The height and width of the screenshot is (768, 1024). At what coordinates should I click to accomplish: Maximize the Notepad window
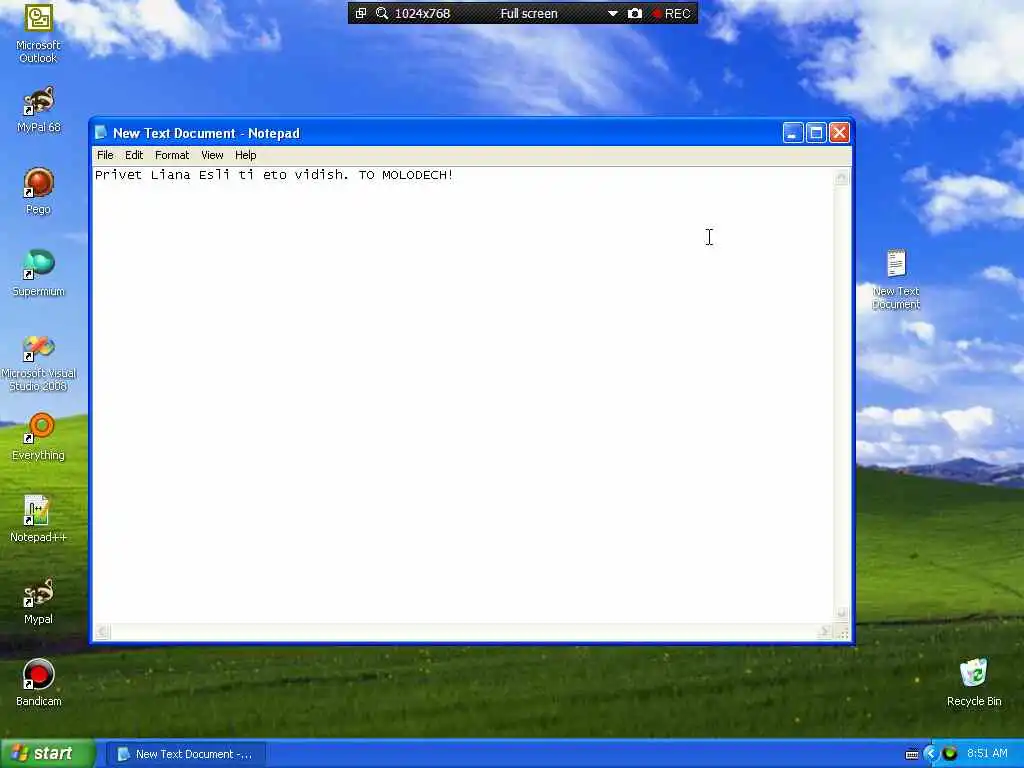(816, 133)
